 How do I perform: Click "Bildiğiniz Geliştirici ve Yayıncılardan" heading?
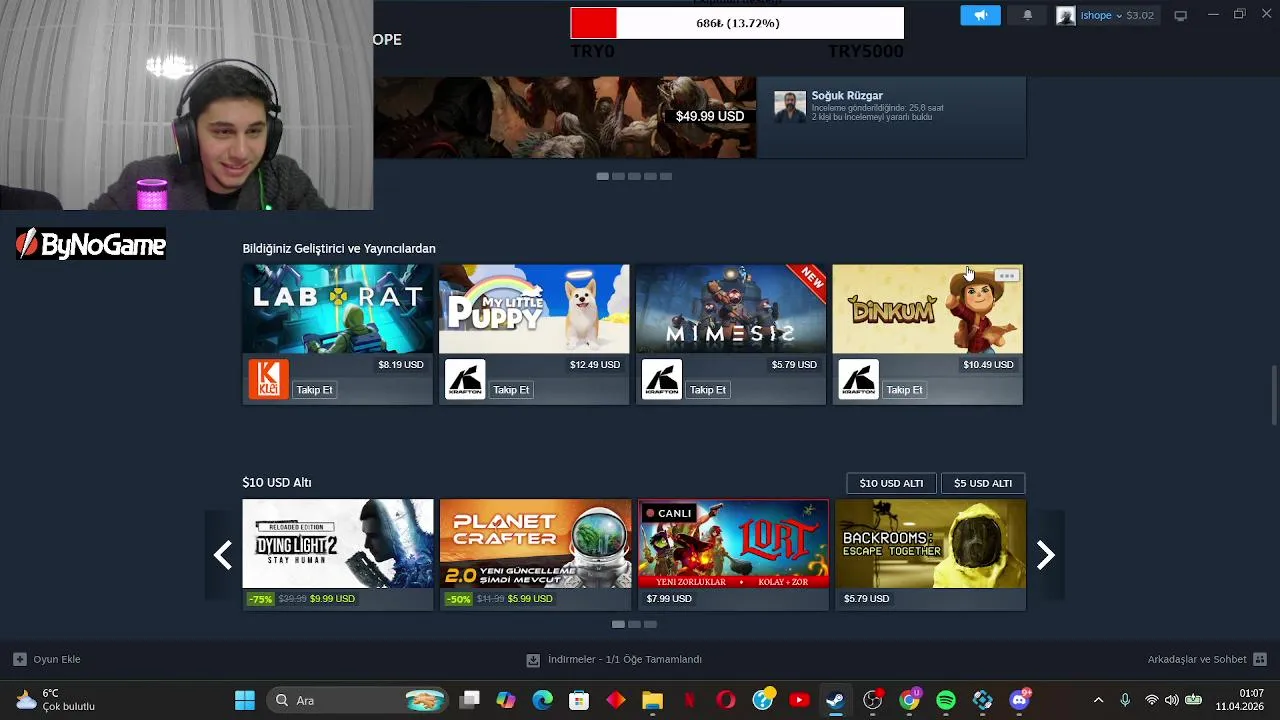[339, 248]
